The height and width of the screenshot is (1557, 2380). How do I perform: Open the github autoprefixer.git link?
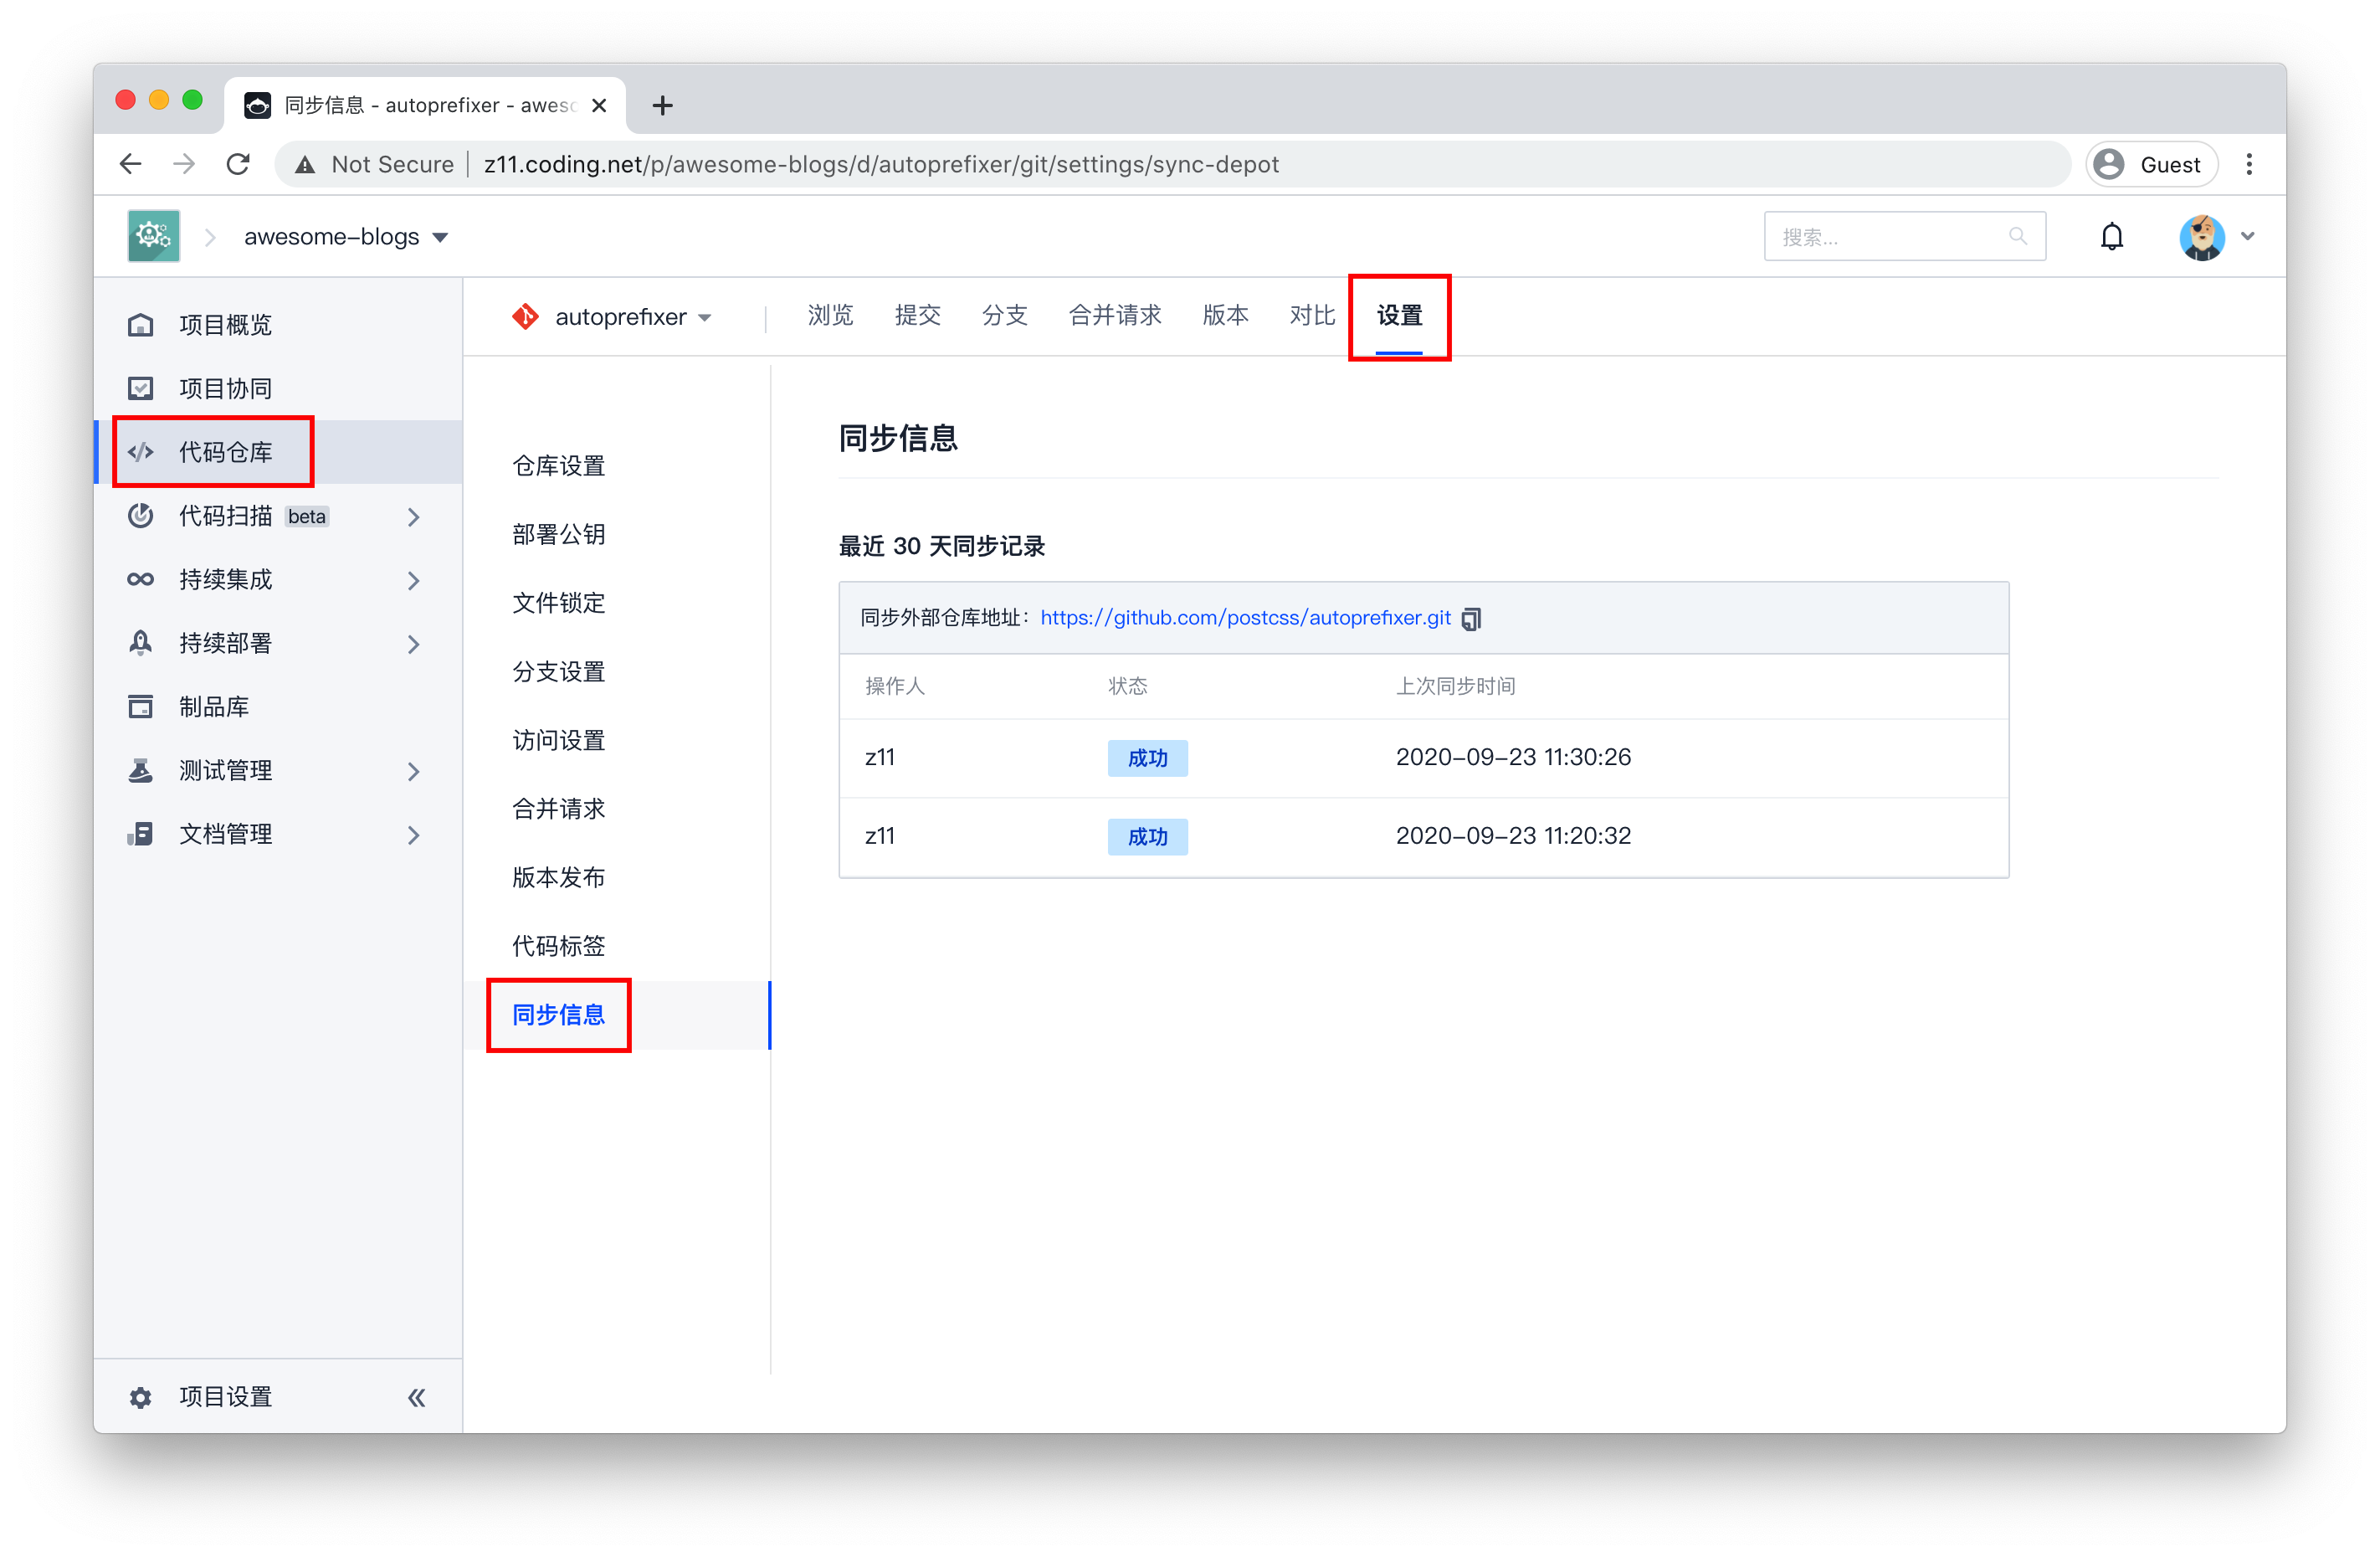(1245, 618)
